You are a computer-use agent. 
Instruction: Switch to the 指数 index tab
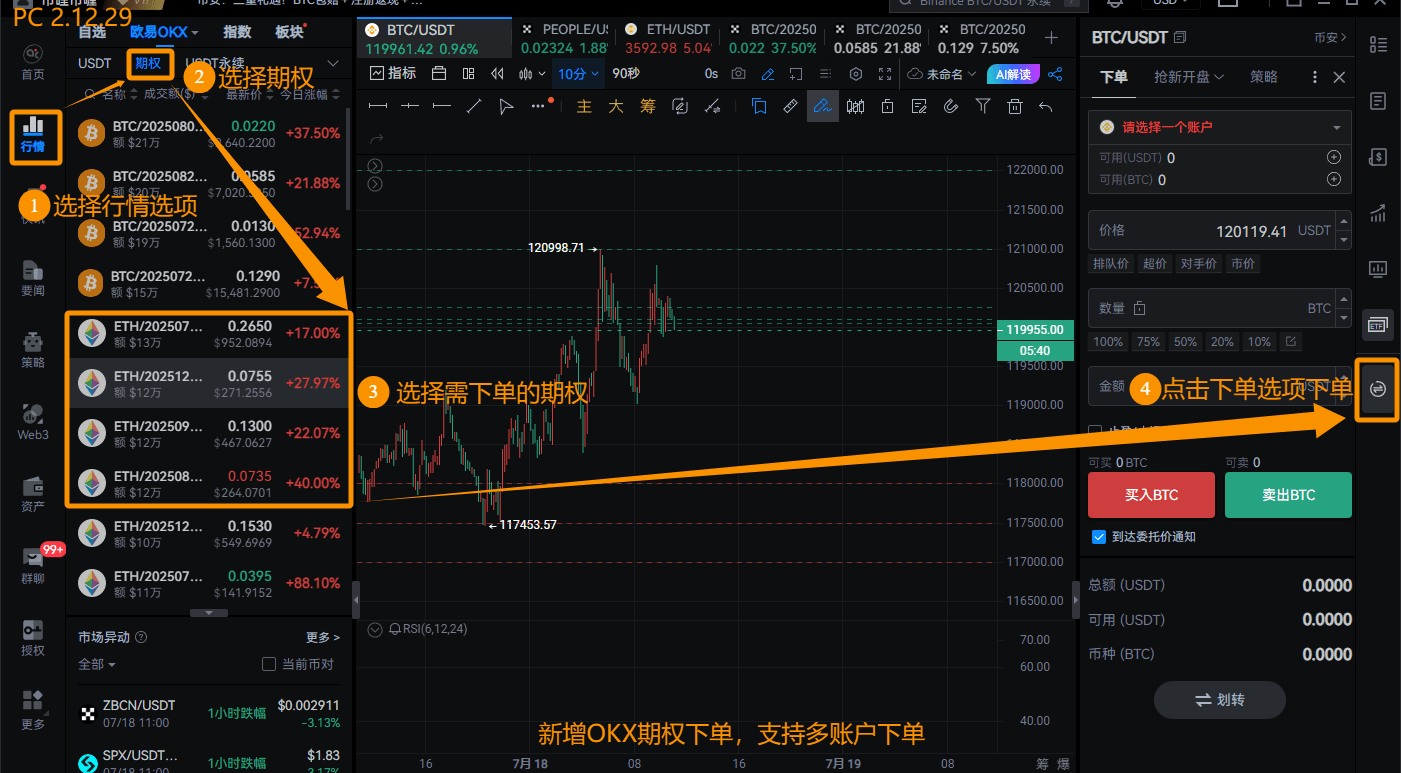point(237,32)
